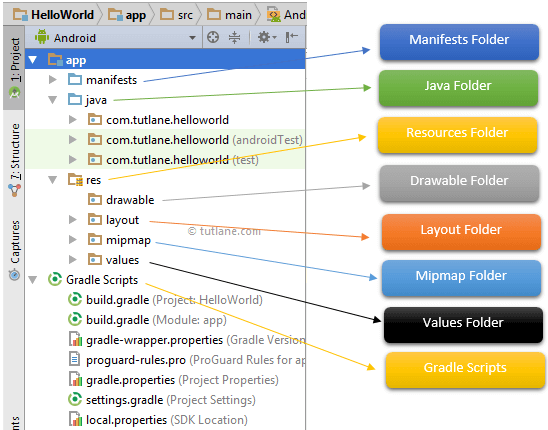Screen dimensions: 548x430
Task: Click the scroll from source target icon
Action: coord(213,37)
